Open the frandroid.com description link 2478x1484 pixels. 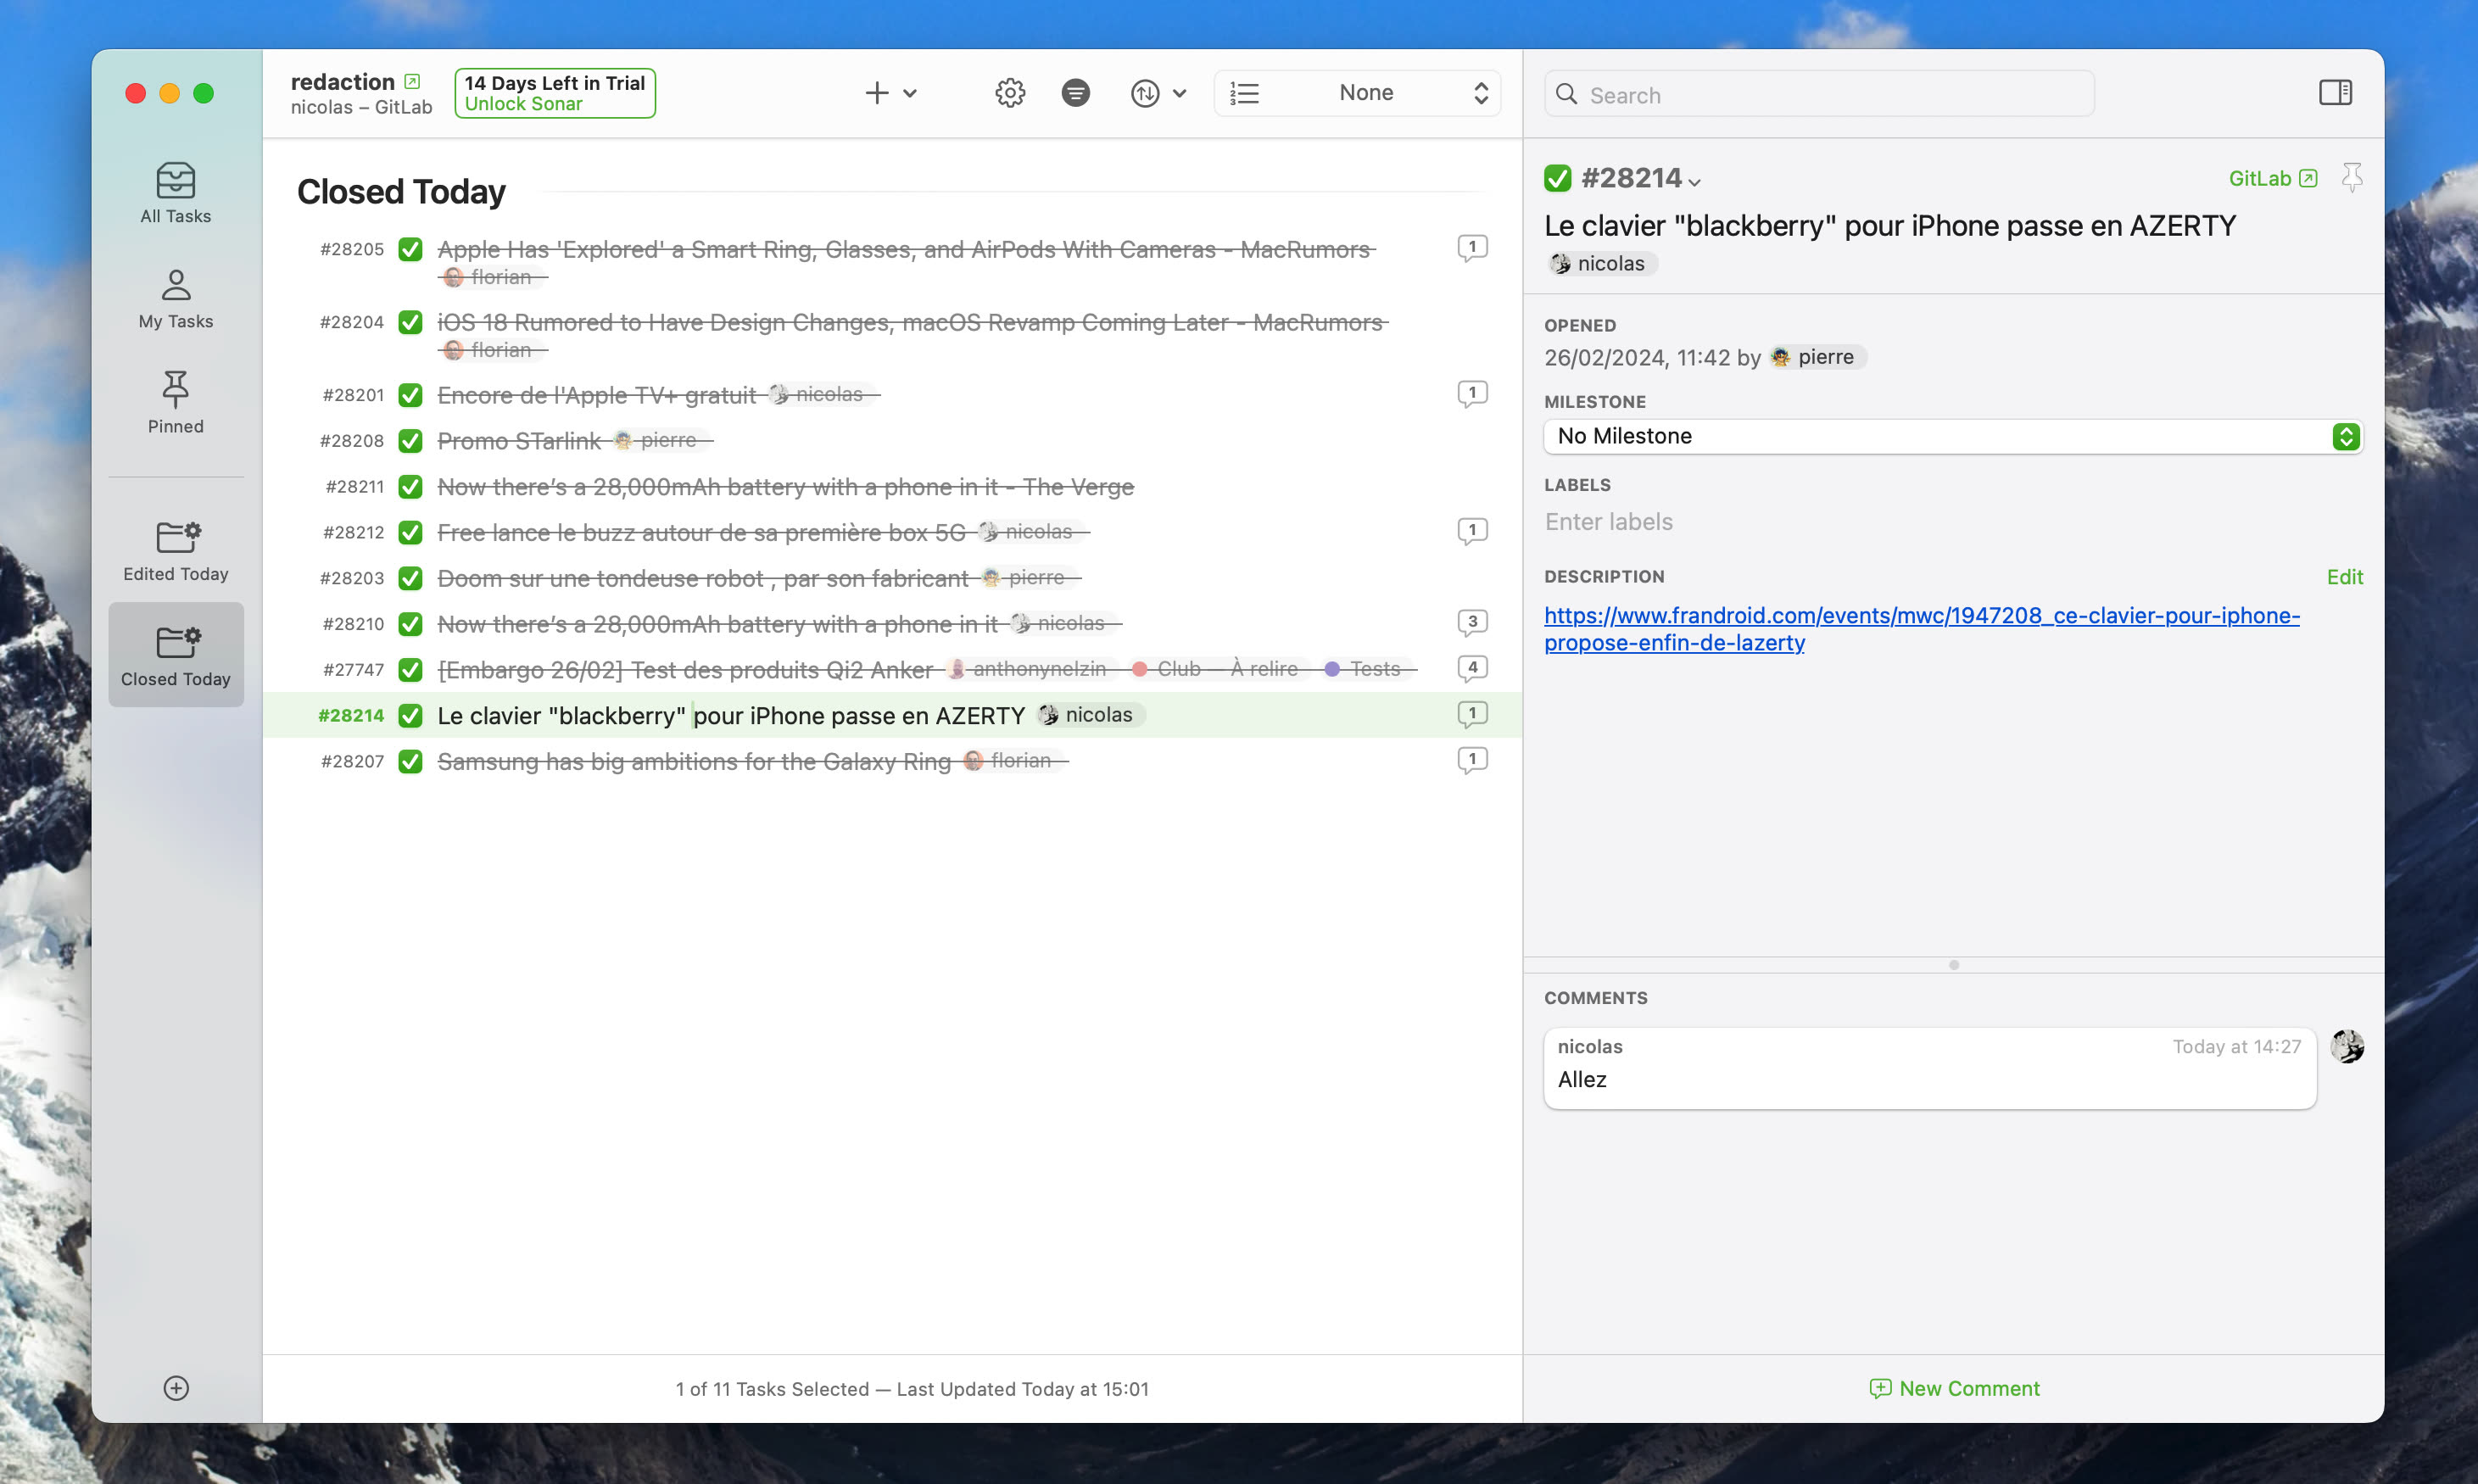click(1921, 629)
